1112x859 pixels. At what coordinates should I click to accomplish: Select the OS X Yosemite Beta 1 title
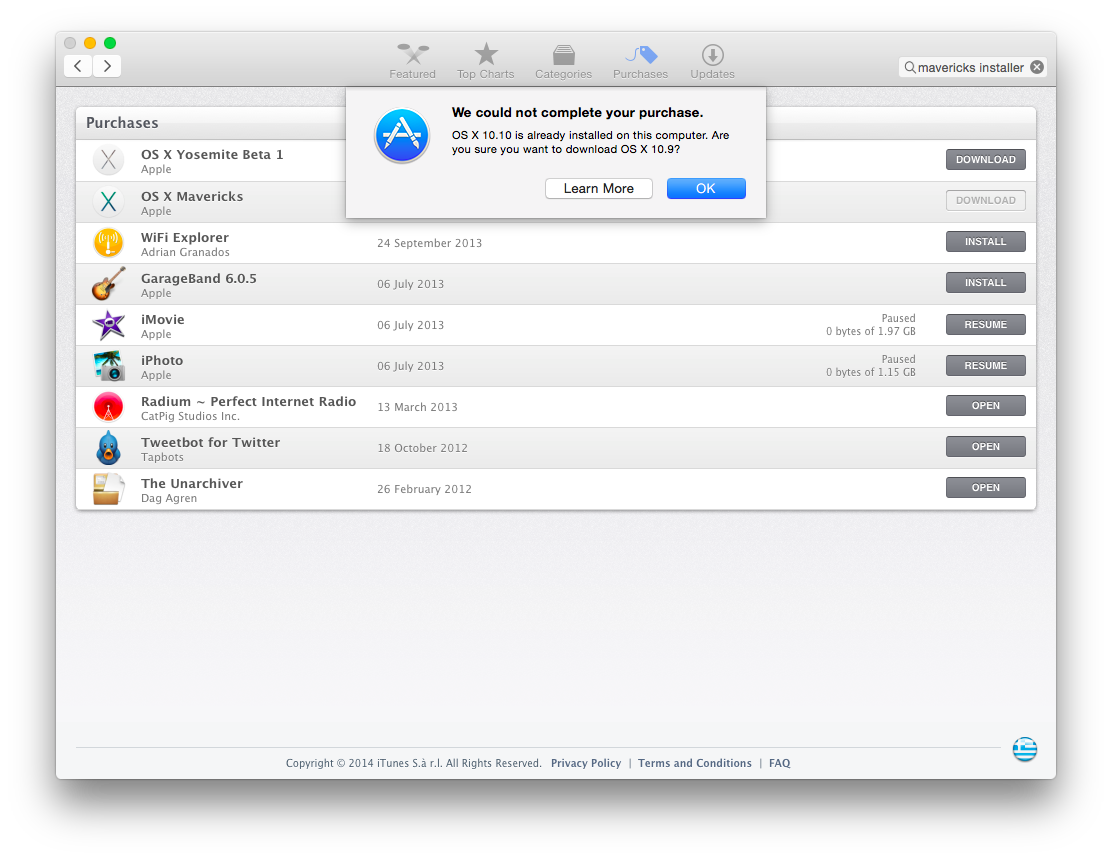(212, 155)
